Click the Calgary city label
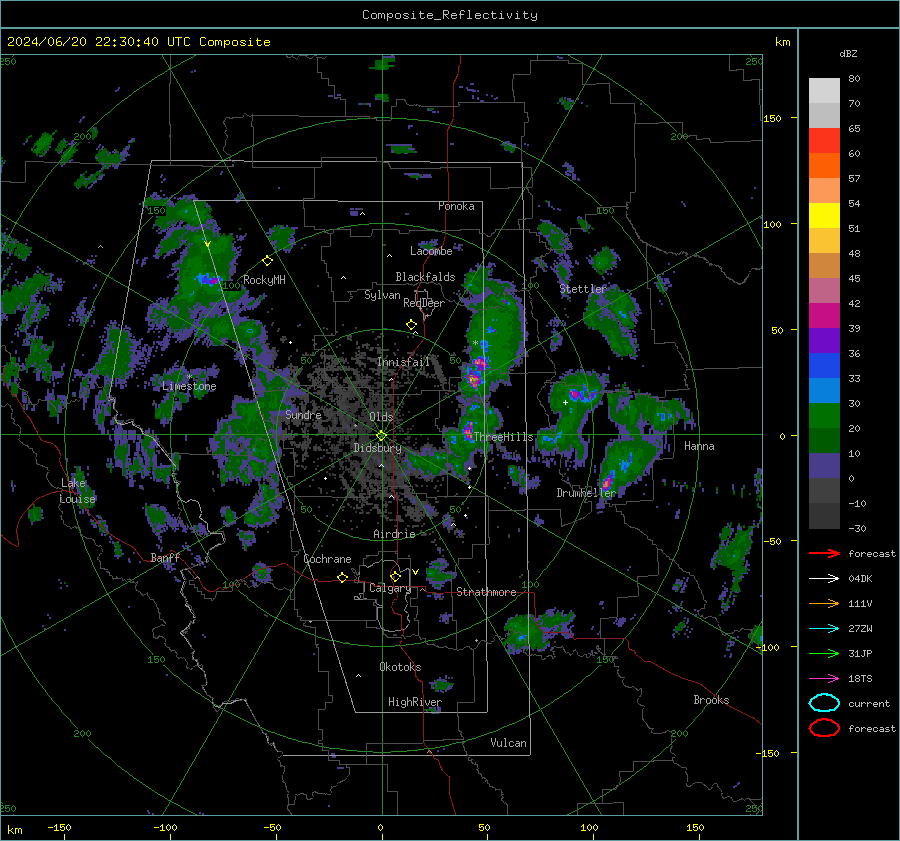This screenshot has width=900, height=841. 390,588
